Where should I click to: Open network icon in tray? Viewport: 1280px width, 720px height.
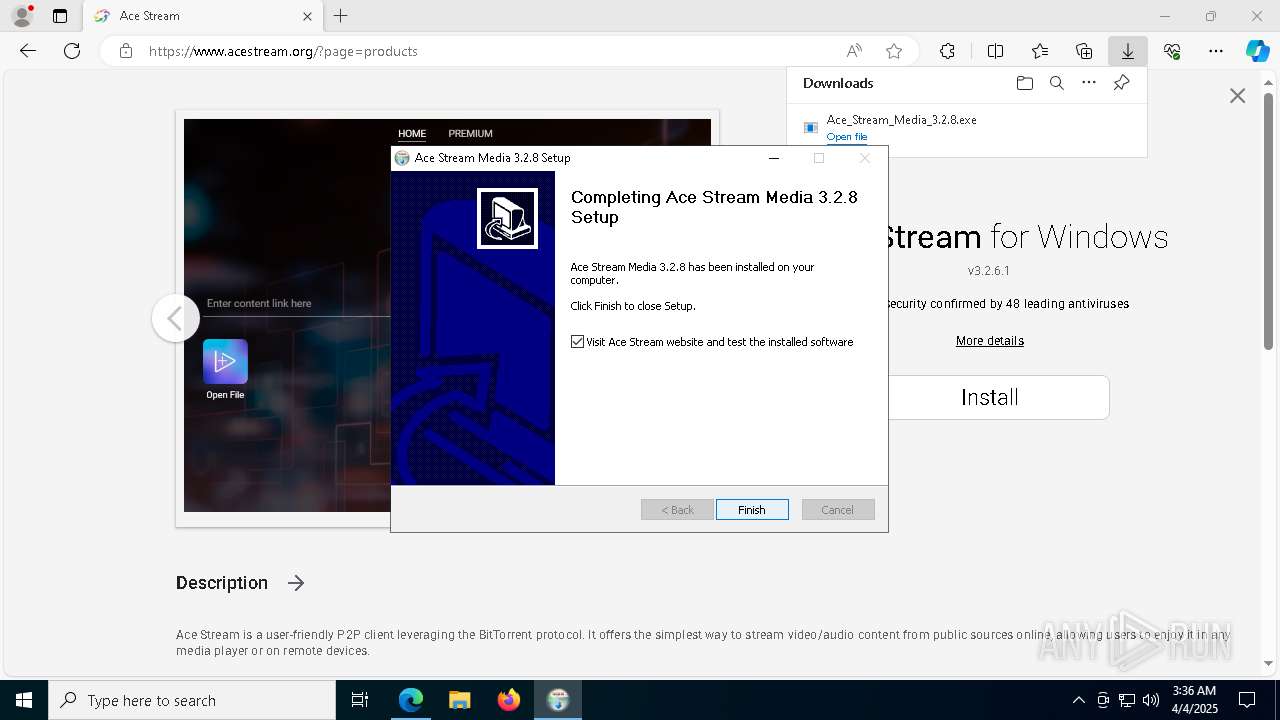tap(1127, 700)
